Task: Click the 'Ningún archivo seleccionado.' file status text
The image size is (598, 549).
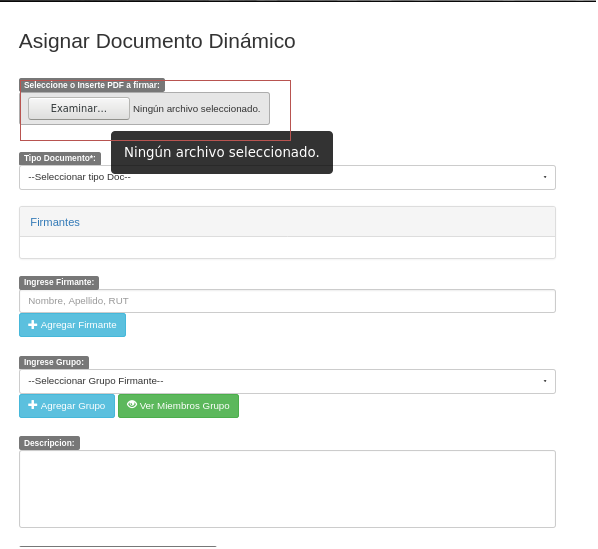Action: coord(197,109)
